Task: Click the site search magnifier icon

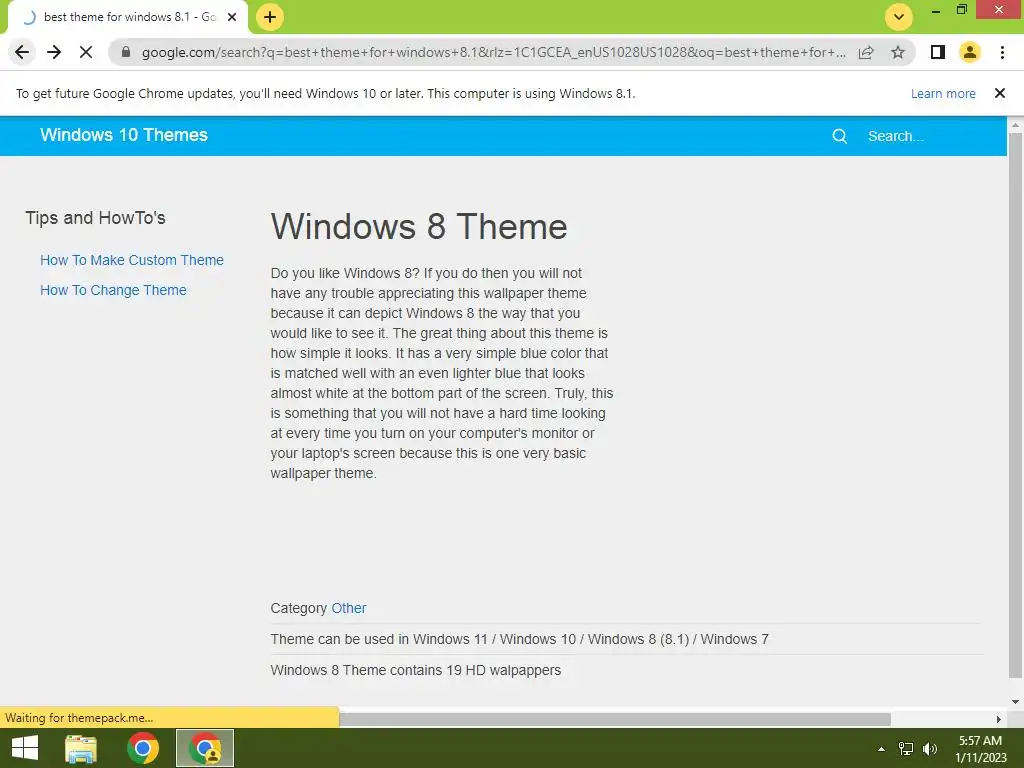Action: 840,136
